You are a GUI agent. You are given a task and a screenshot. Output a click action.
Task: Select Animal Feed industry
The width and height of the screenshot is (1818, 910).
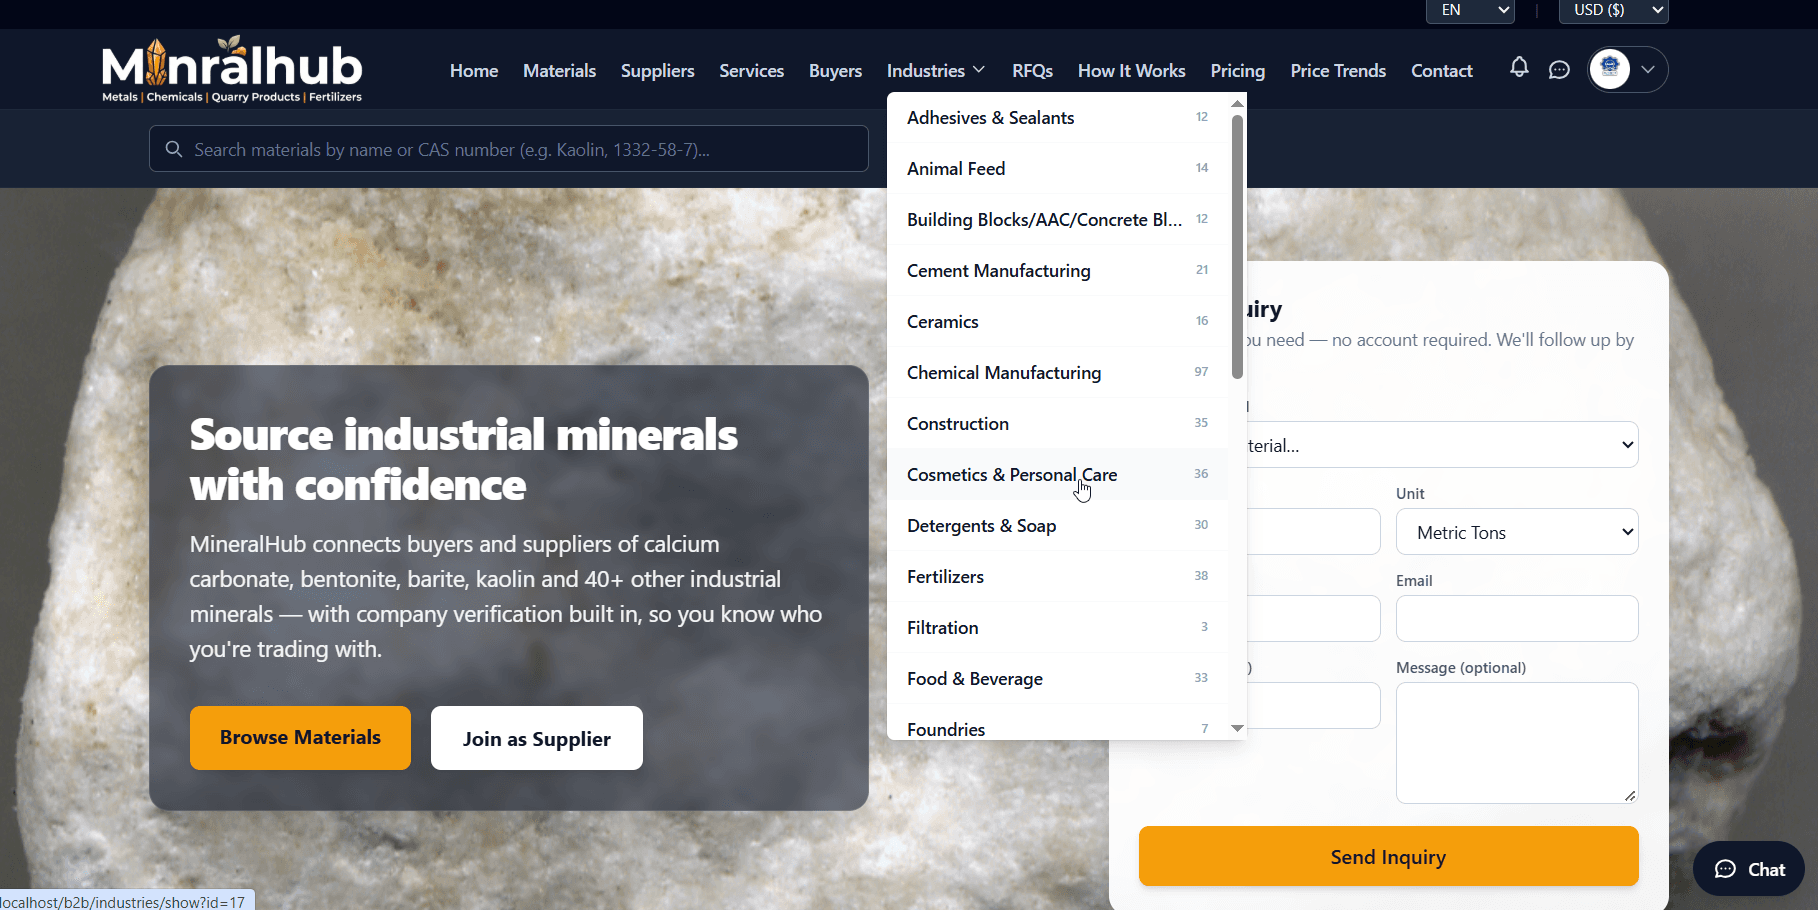coord(1058,168)
